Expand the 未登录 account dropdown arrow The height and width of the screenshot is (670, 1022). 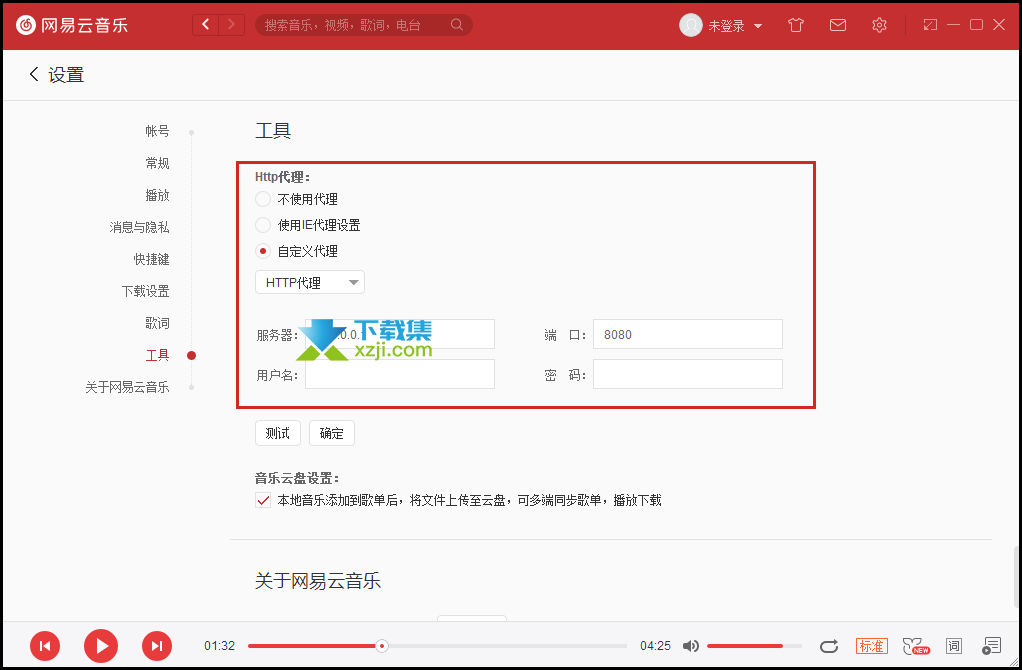(x=757, y=26)
